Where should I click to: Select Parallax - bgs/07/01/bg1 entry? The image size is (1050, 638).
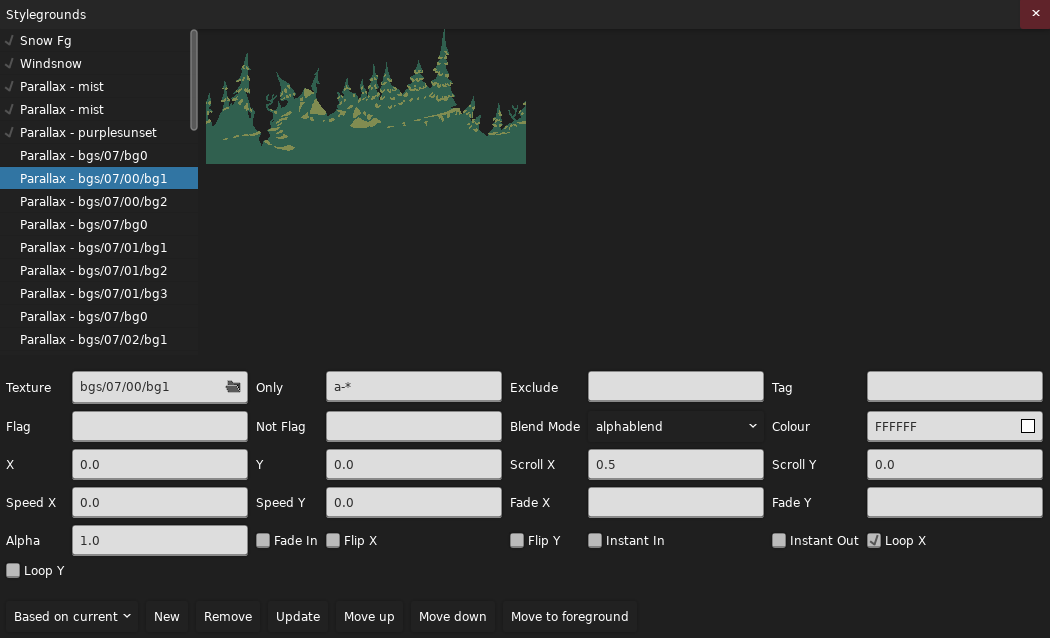click(x=99, y=248)
